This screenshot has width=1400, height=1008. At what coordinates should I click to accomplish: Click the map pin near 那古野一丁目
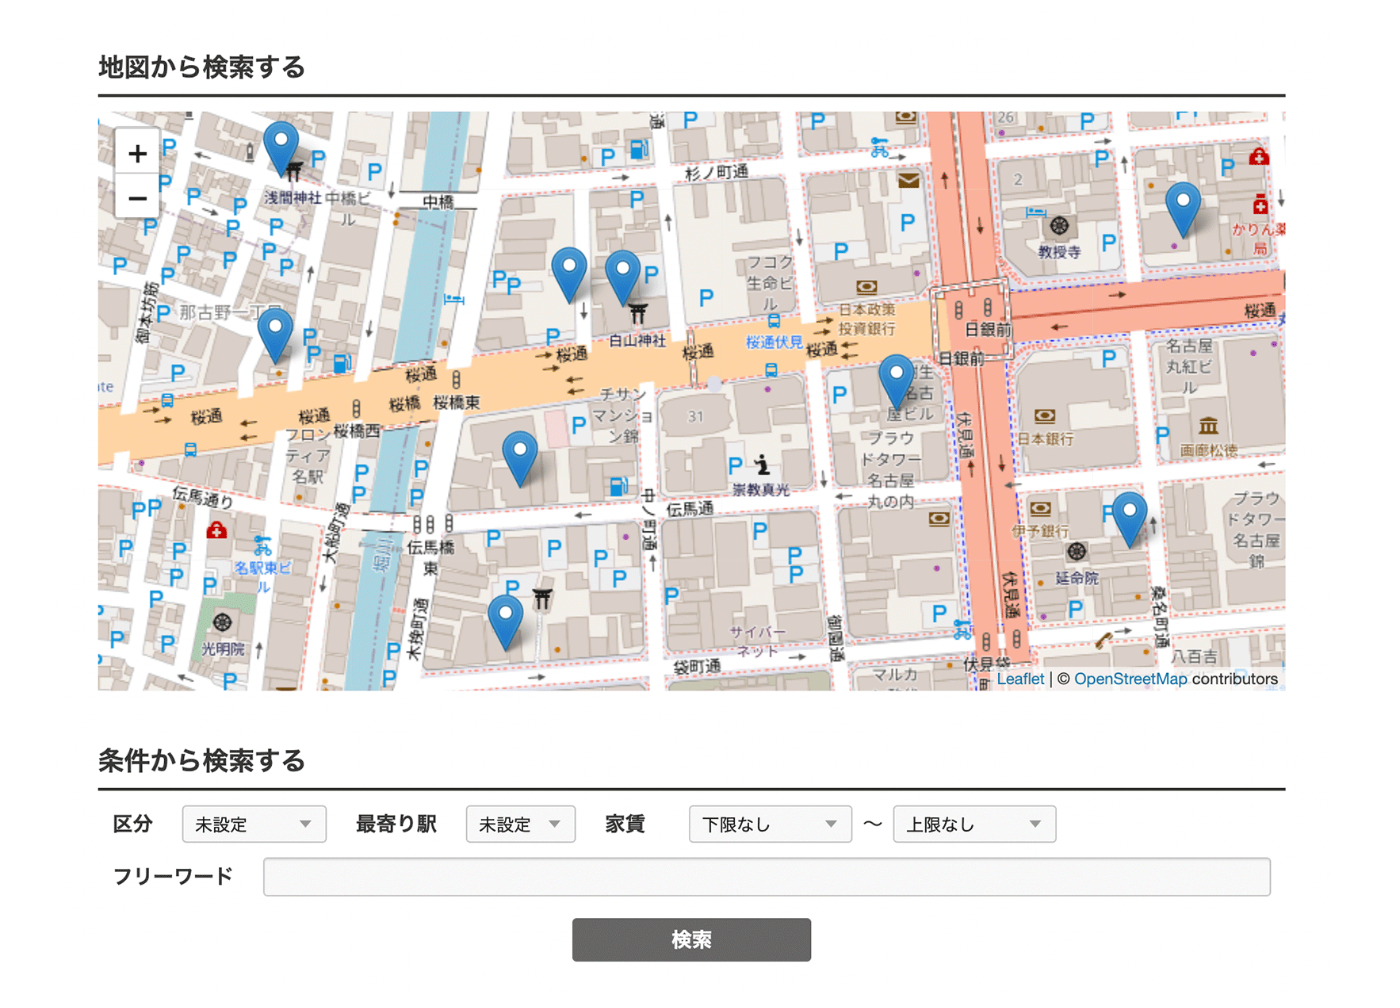pos(275,333)
